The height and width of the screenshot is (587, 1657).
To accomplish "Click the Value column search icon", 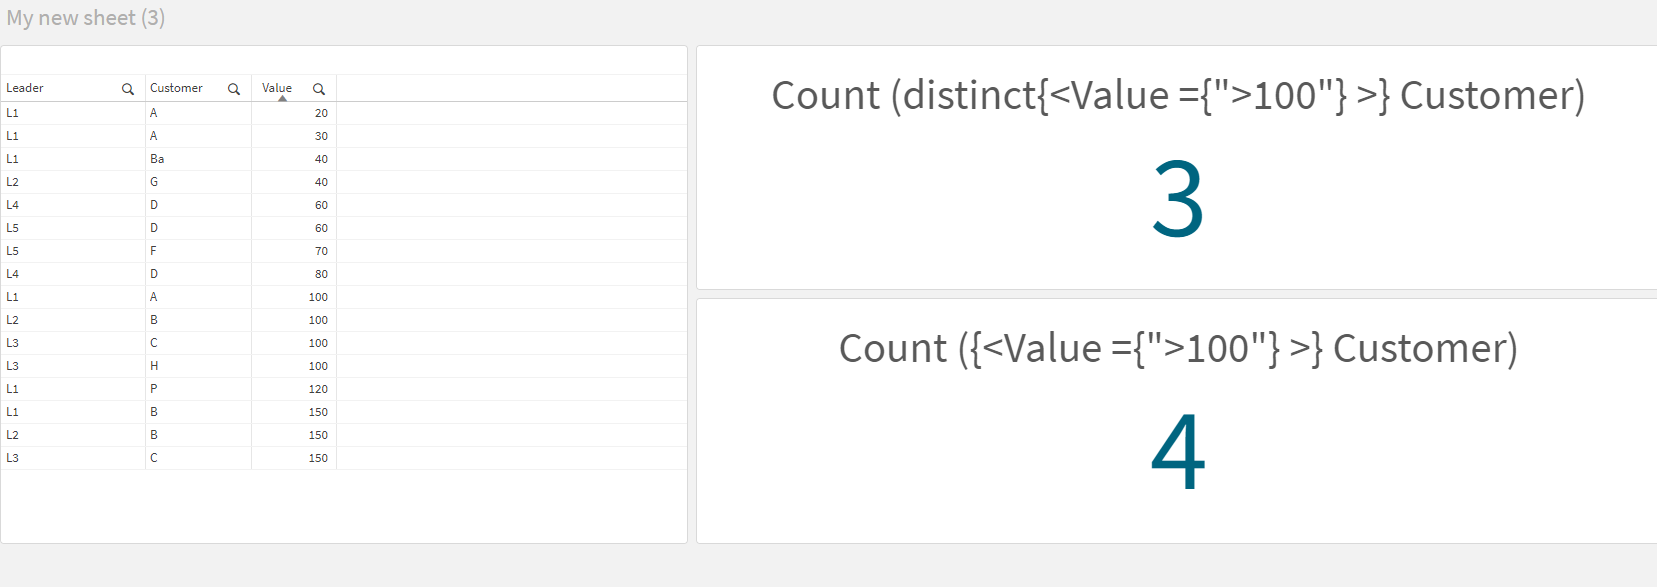I will (x=319, y=89).
